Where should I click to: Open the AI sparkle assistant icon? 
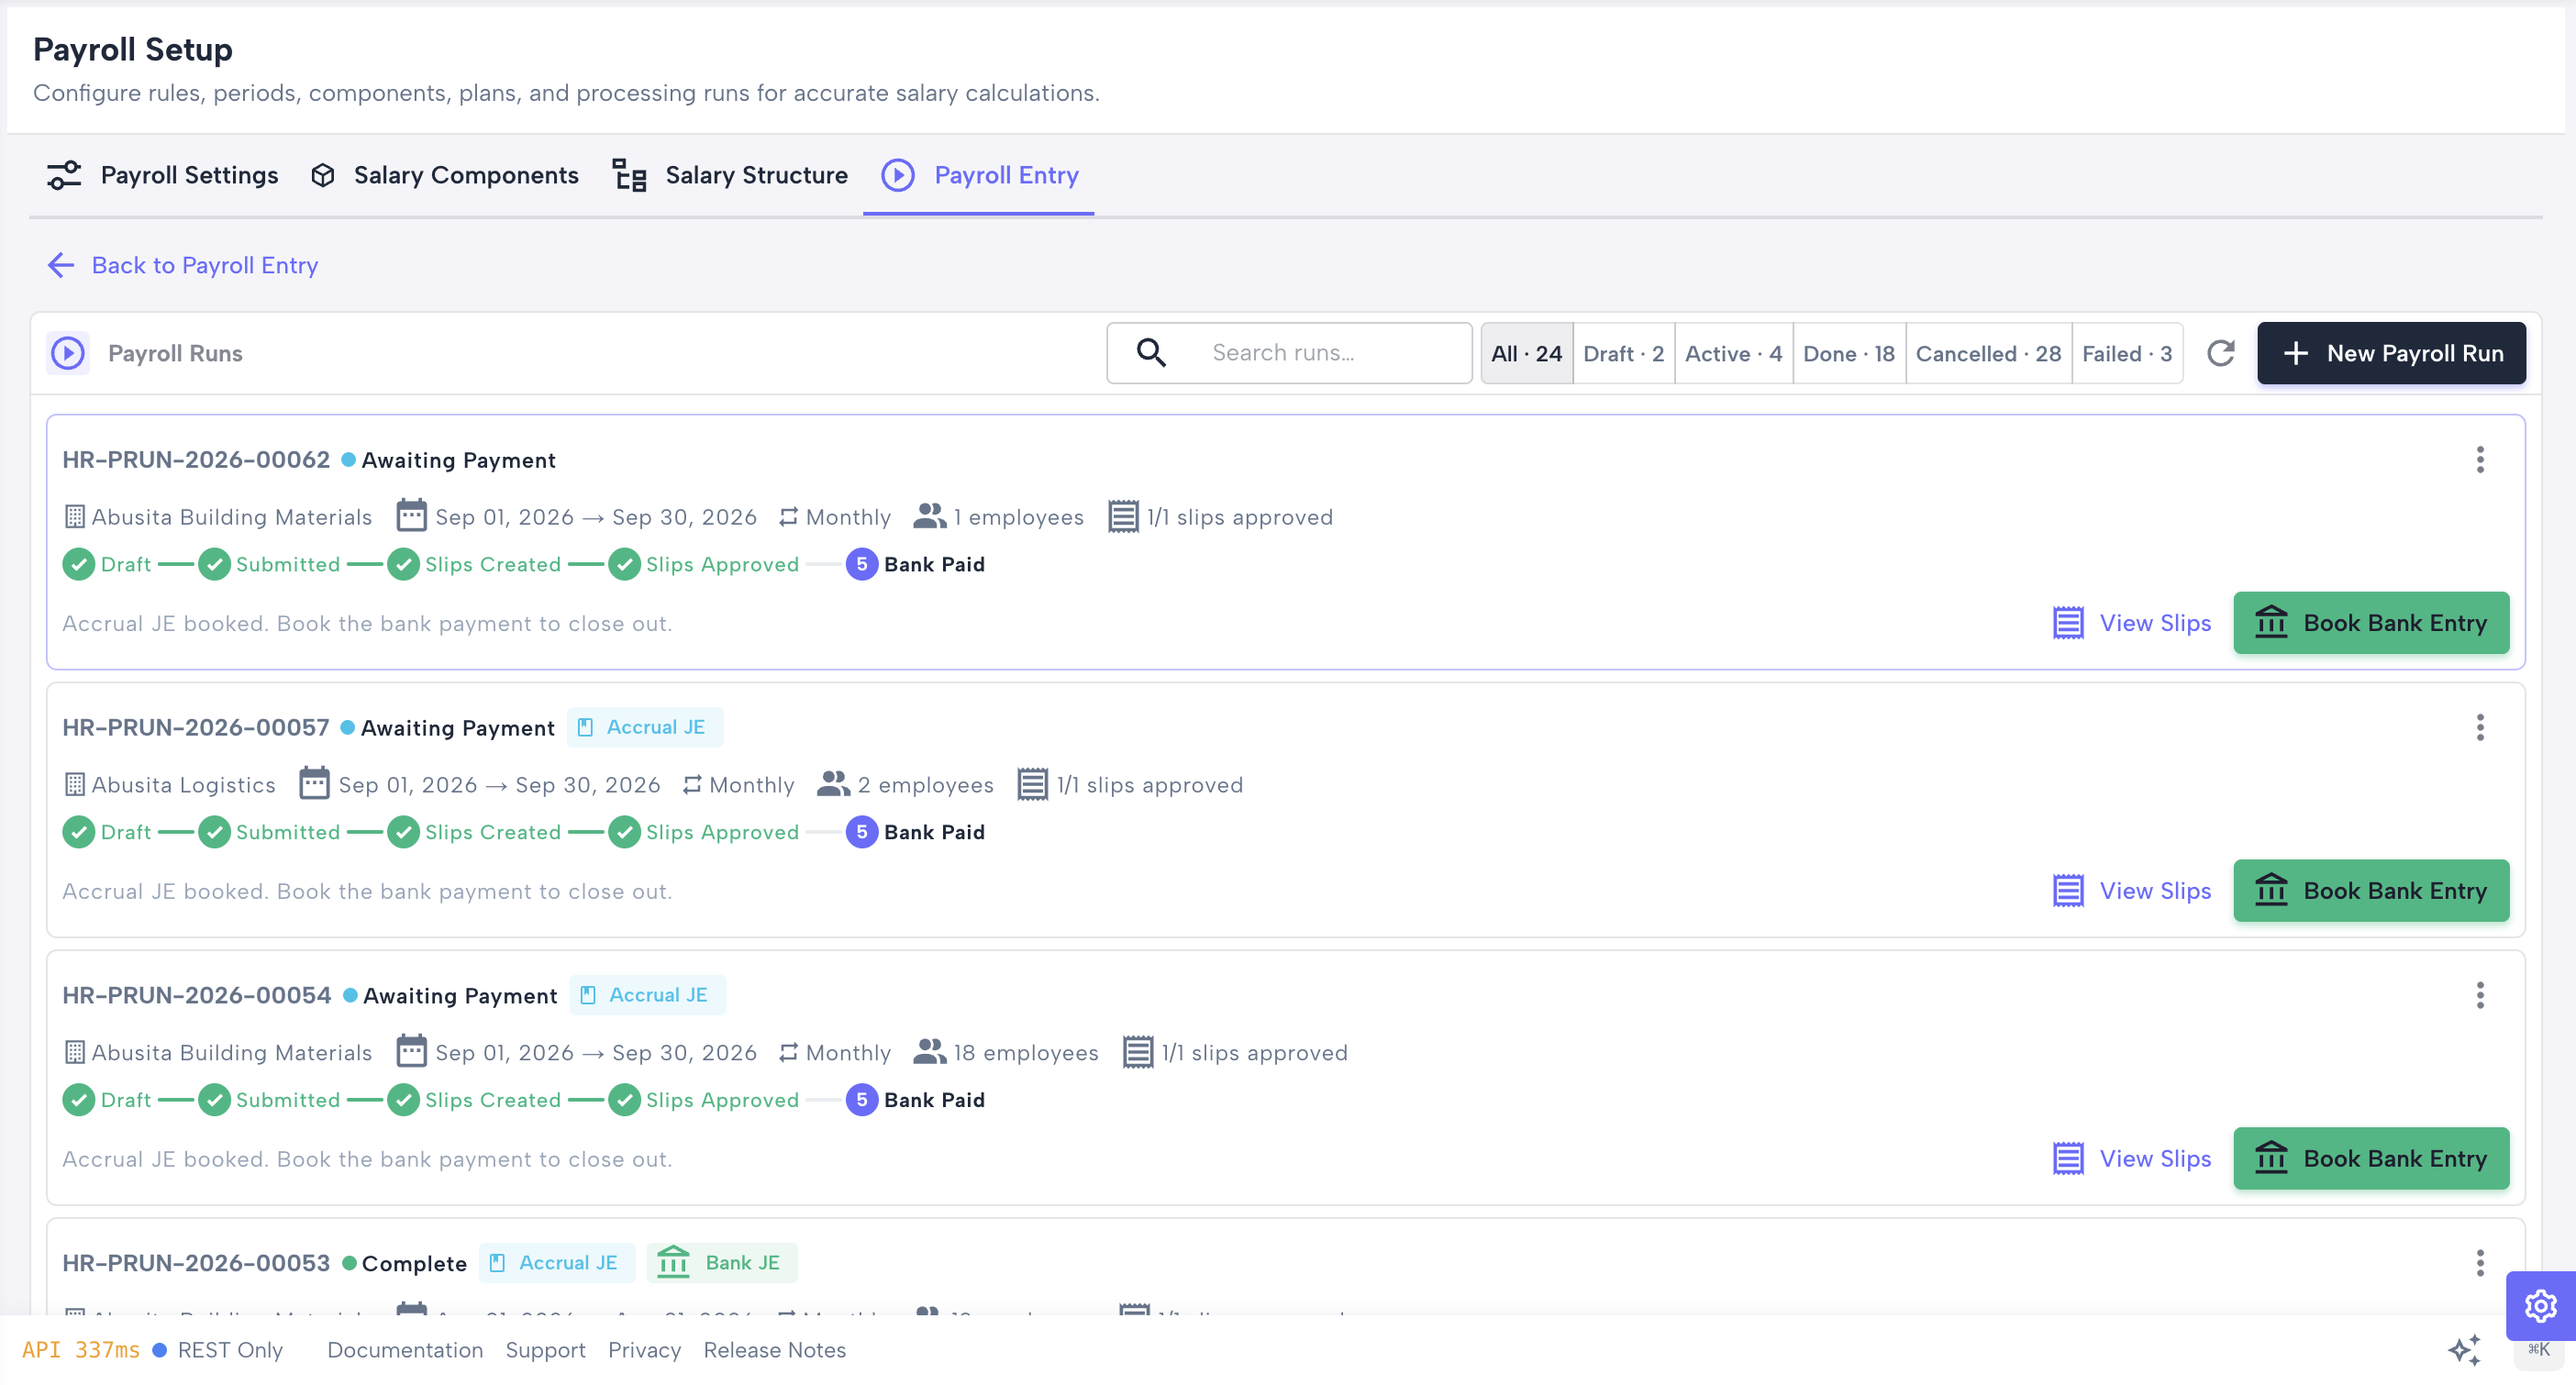coord(2465,1350)
